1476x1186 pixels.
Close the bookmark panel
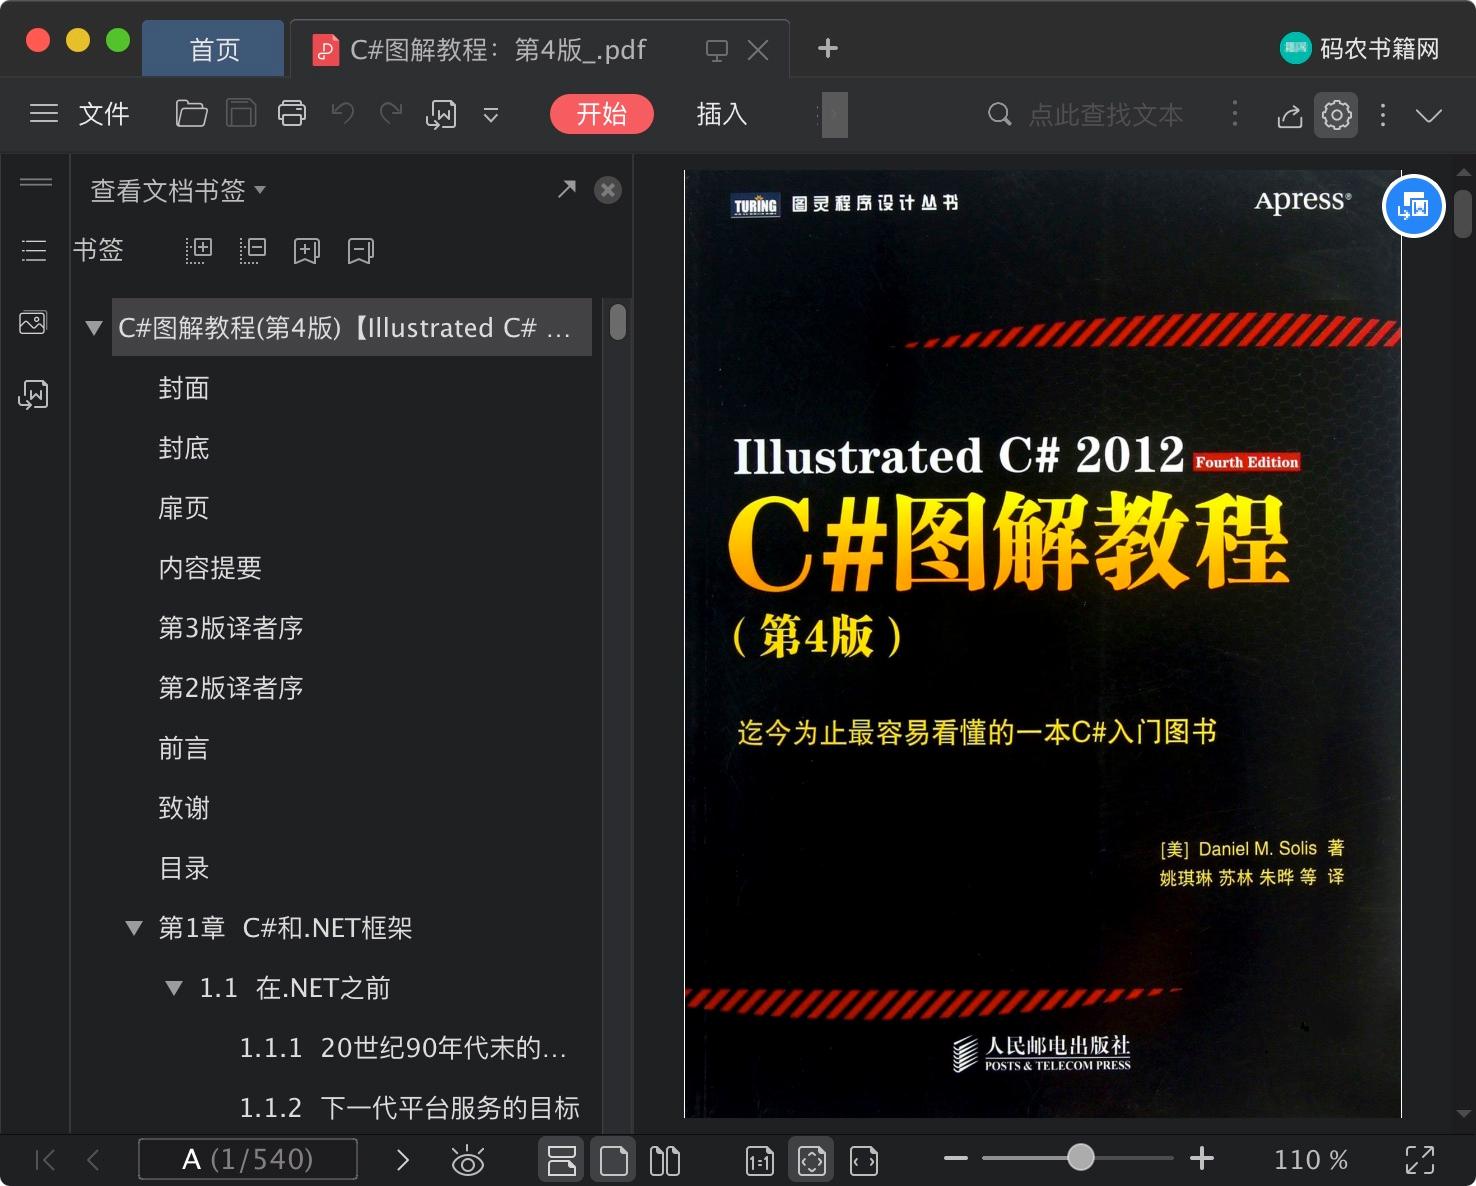[x=608, y=190]
